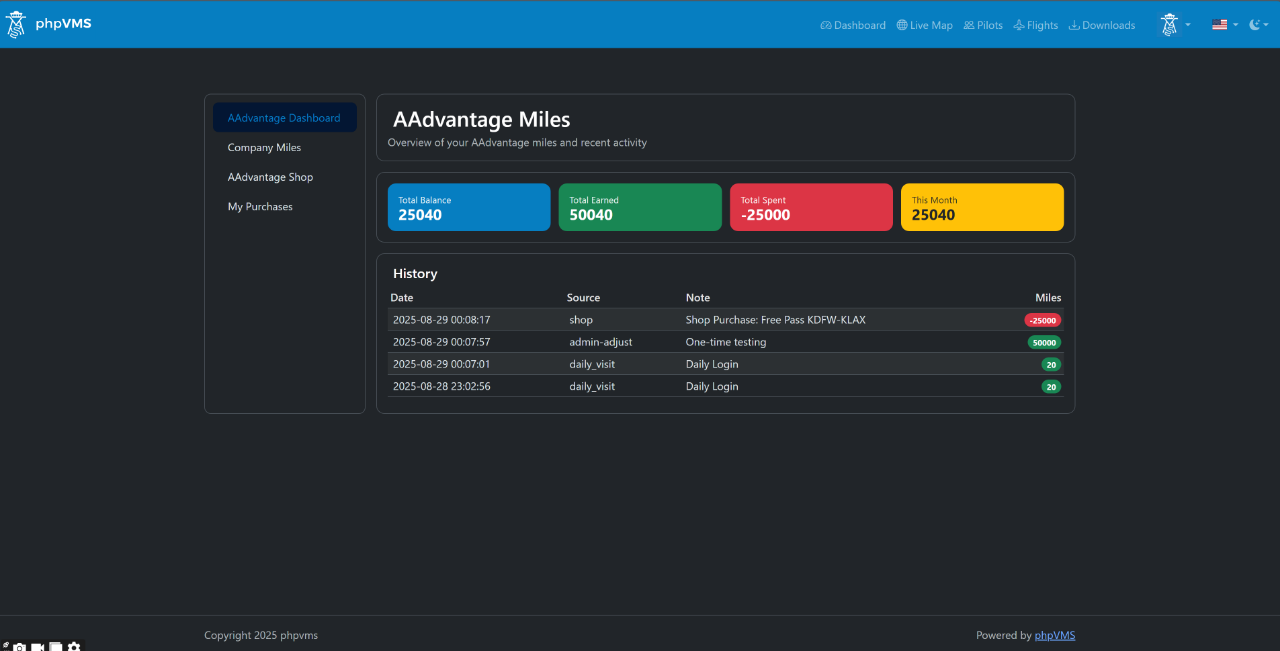
Task: Click the camera screenshot icon bottom left
Action: [x=20, y=647]
